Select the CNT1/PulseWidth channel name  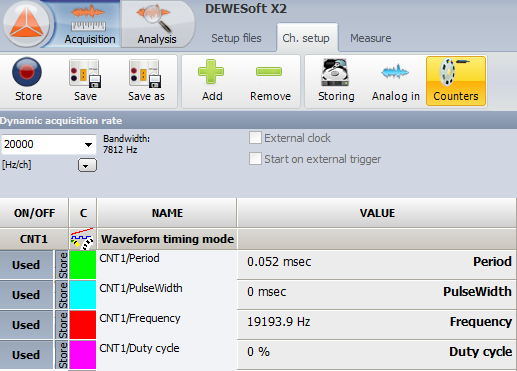point(141,288)
